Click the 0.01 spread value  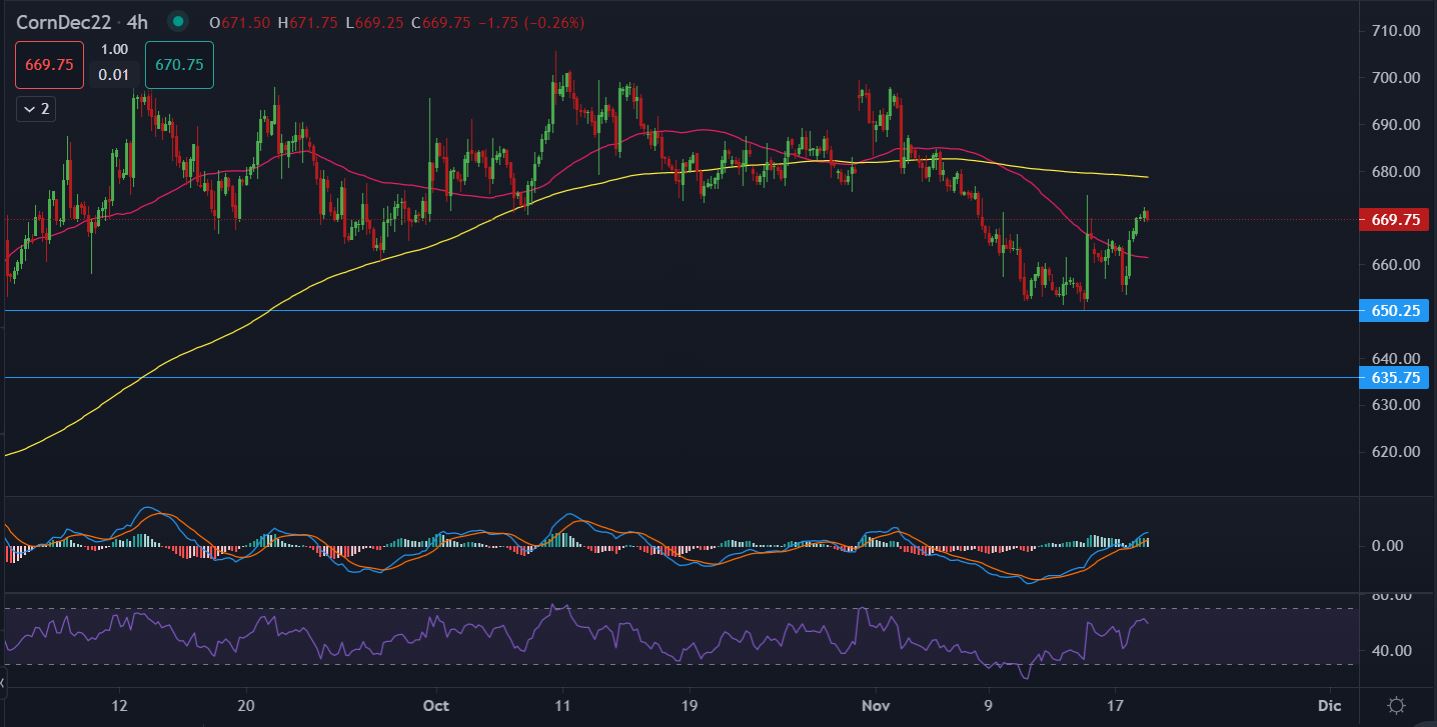114,74
